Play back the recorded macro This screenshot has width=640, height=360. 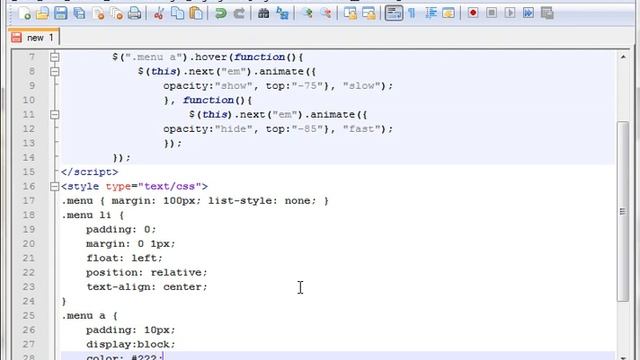coord(510,13)
